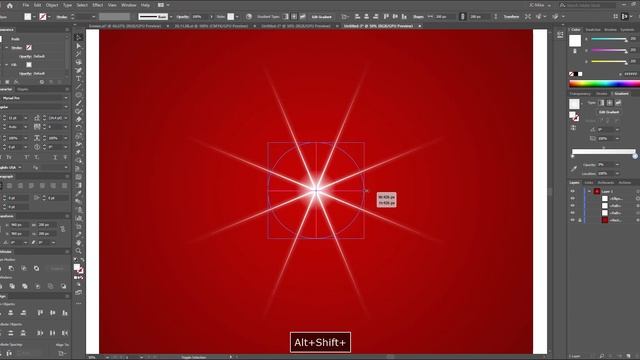Close the active Untitled-2 document tab
This screenshot has width=640, height=360.
point(420,26)
